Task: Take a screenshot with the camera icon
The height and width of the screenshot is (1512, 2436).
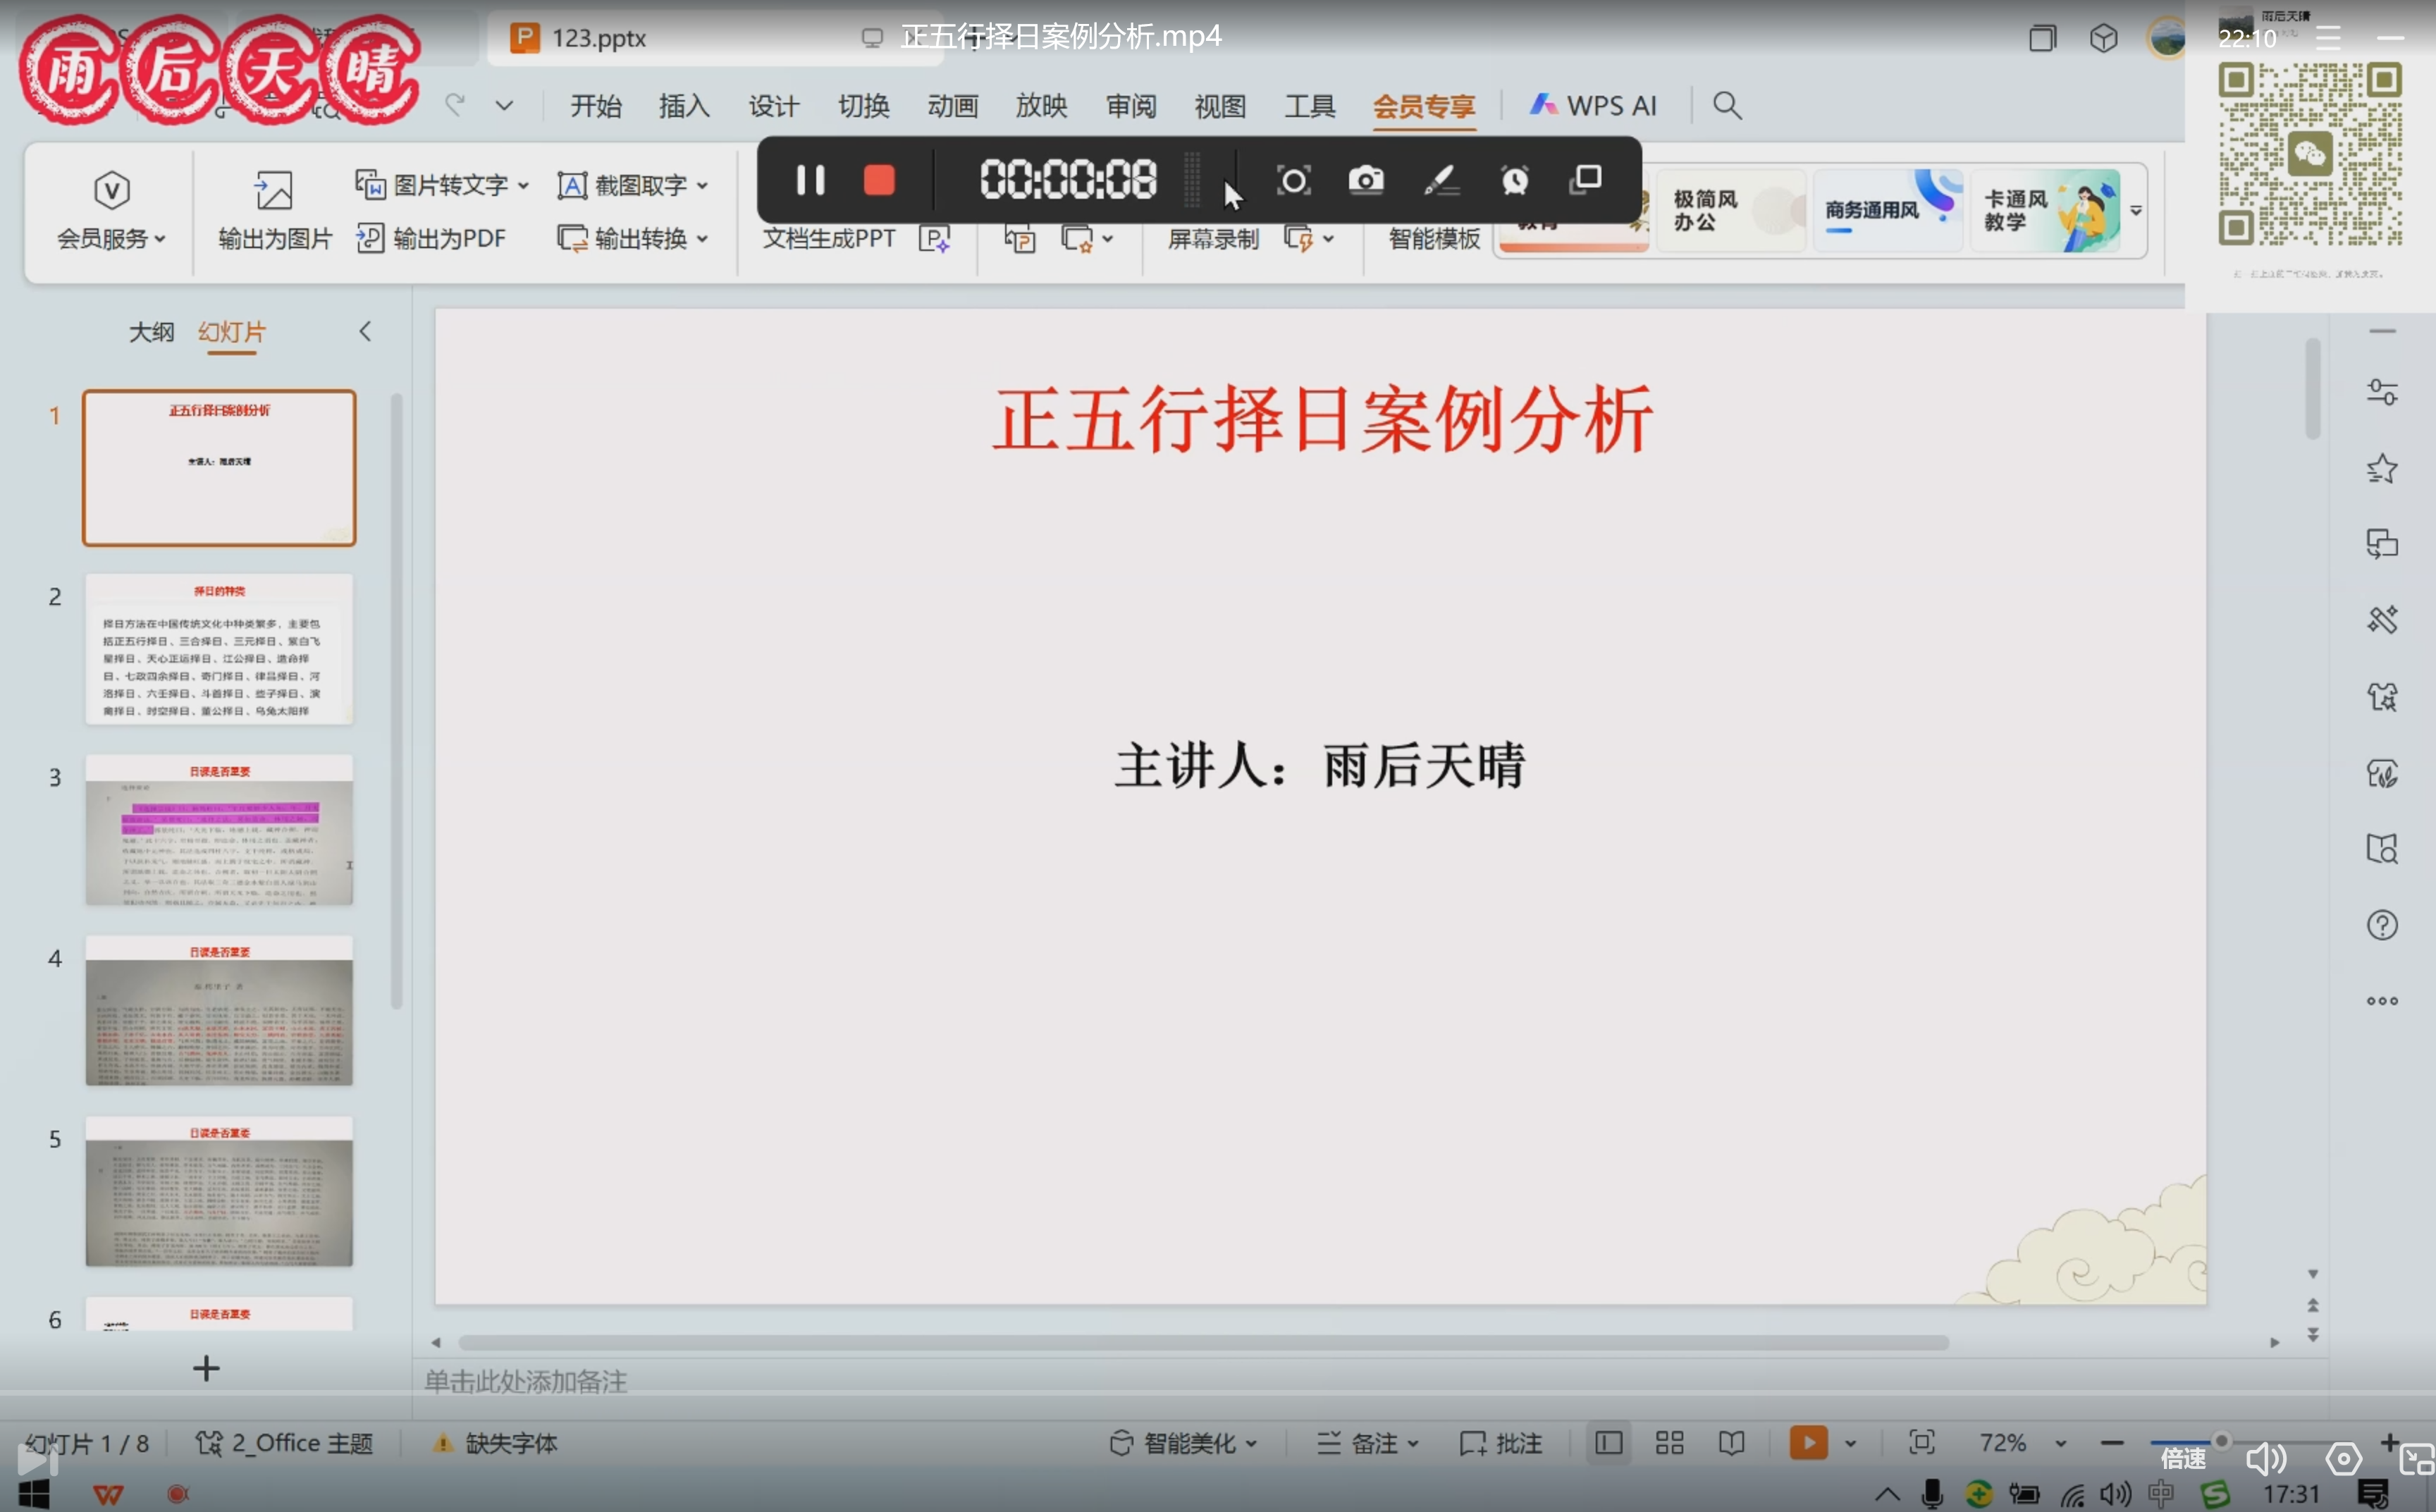Action: coord(1366,181)
